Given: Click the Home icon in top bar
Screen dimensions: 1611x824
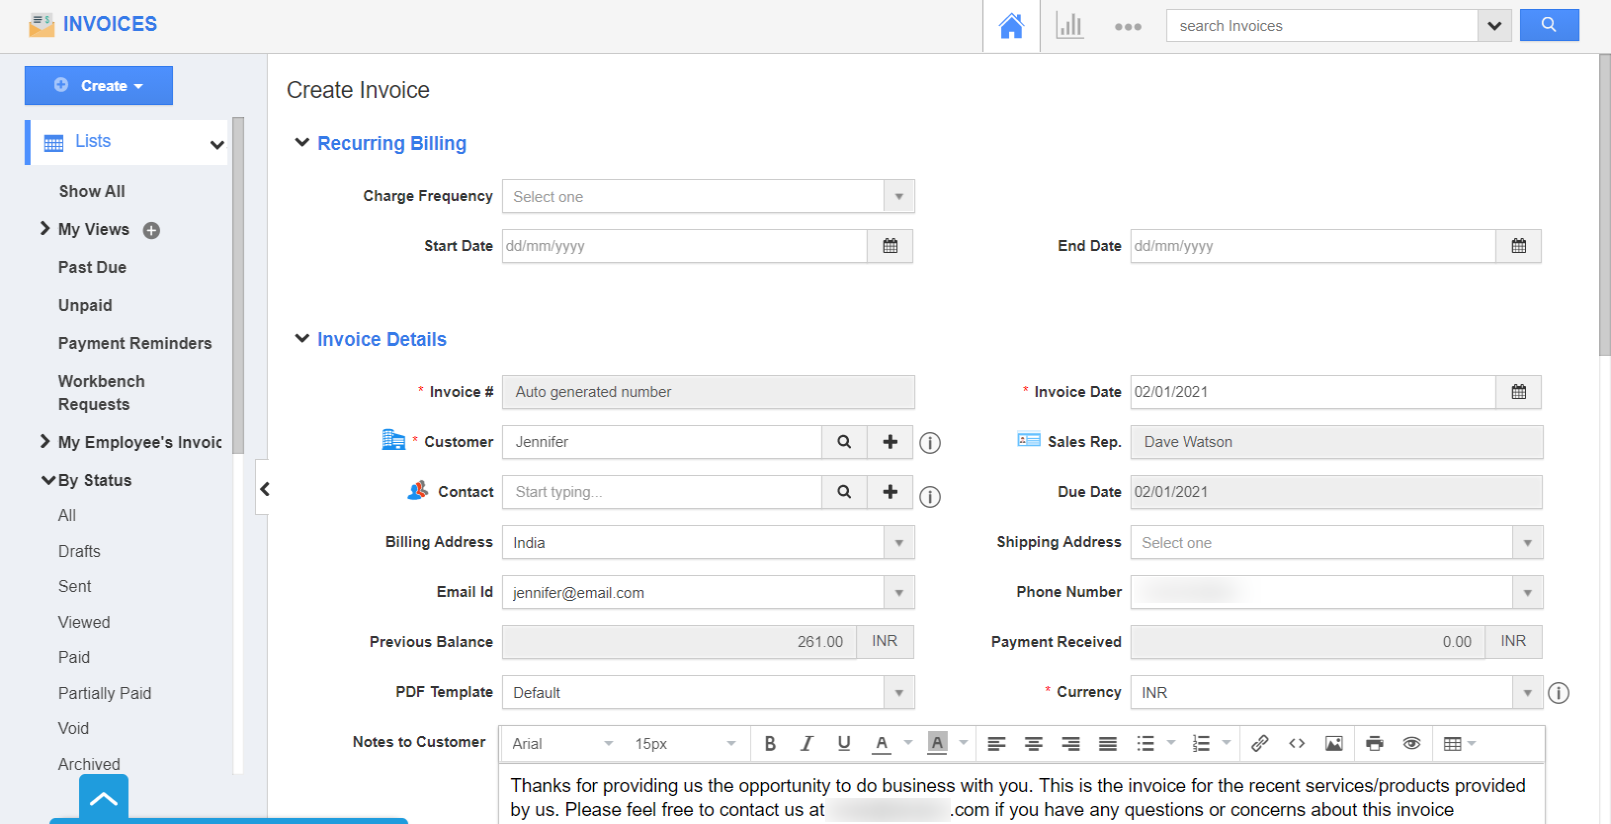Looking at the screenshot, I should click(1011, 26).
